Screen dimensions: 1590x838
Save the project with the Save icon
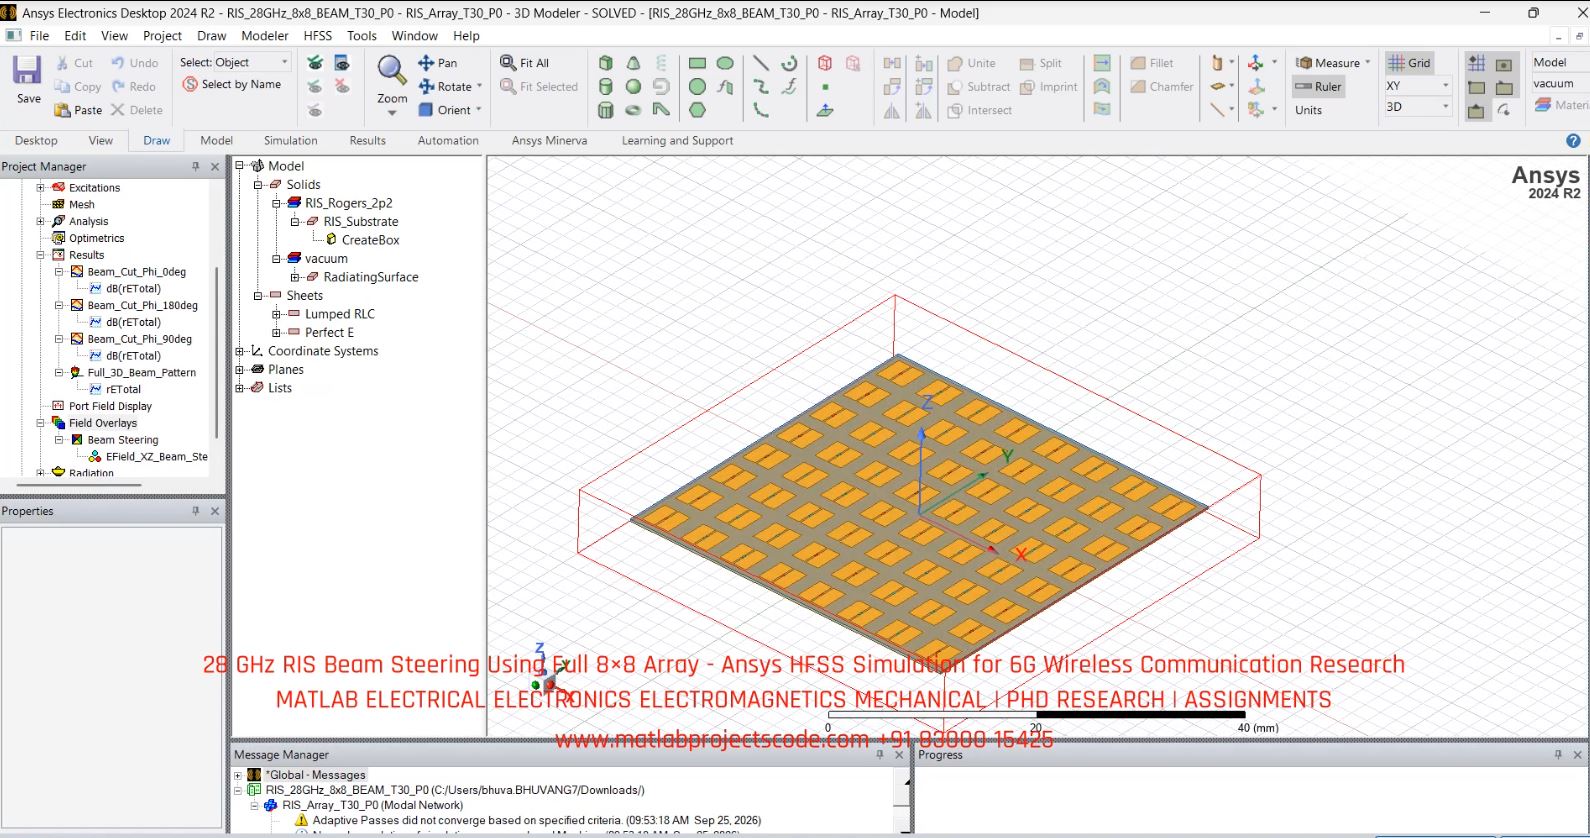(x=27, y=70)
